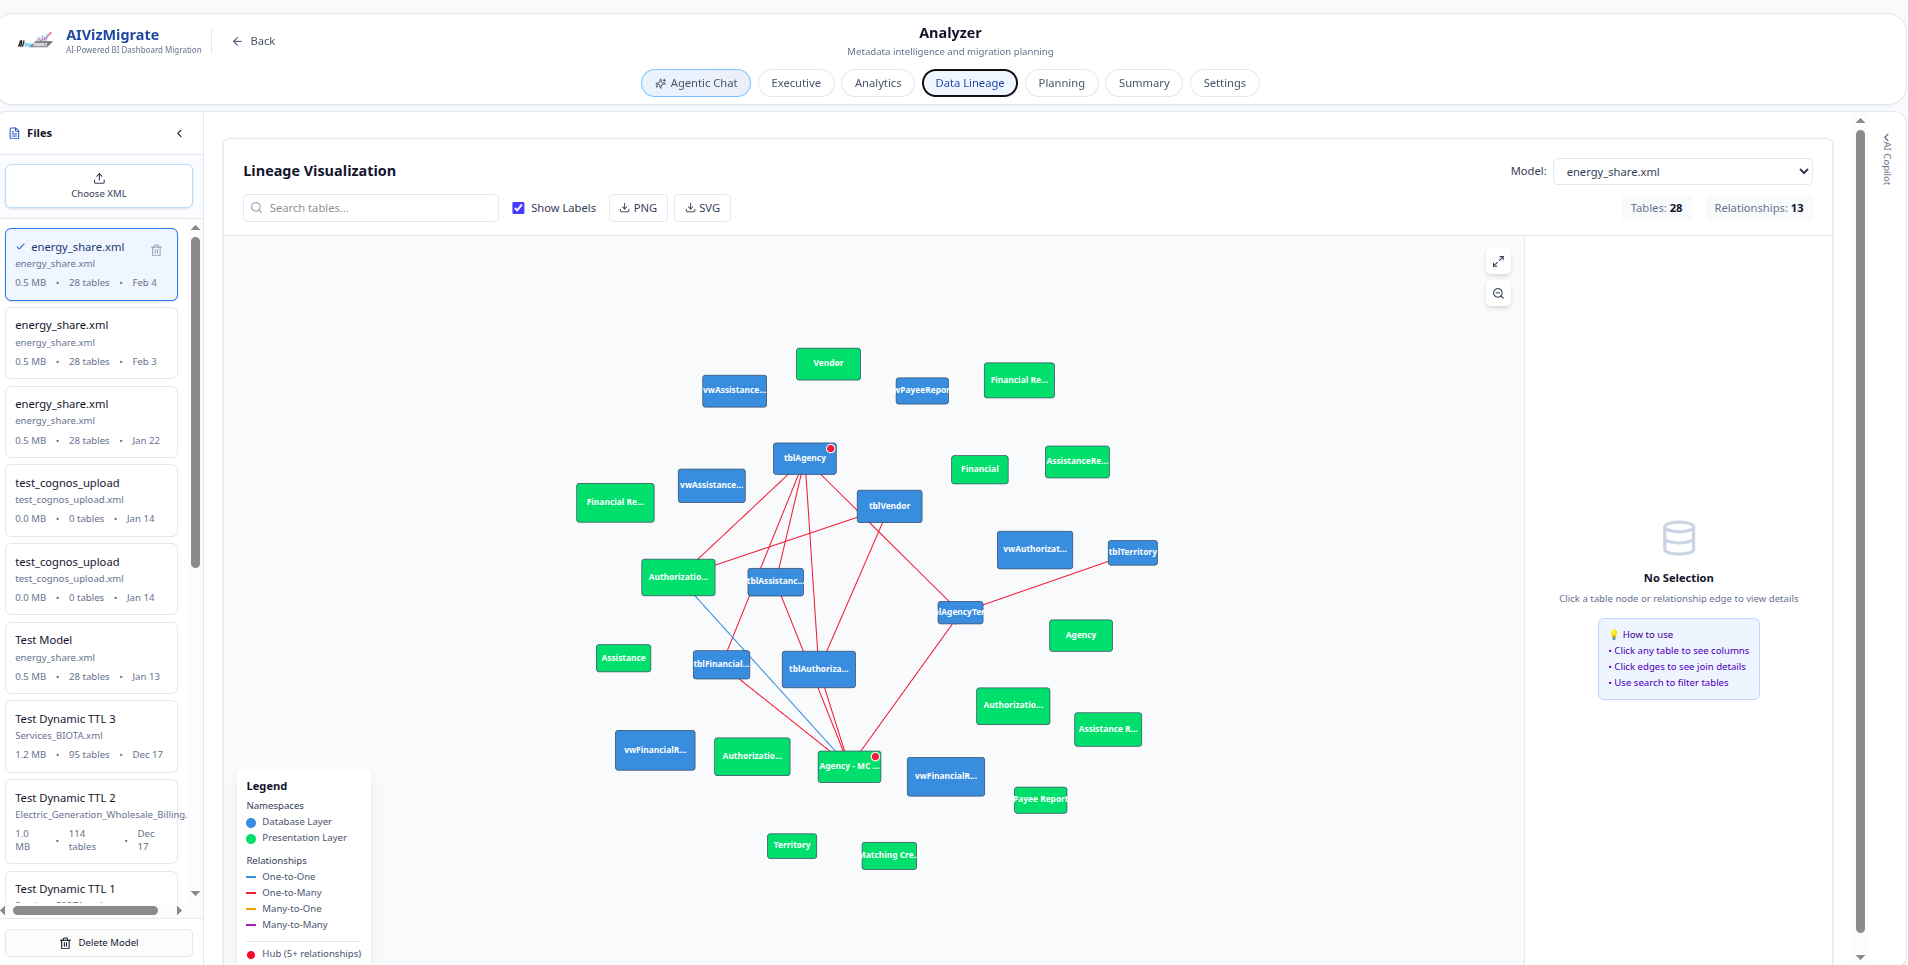
Task: Focus the Search tables input field
Action: [371, 208]
